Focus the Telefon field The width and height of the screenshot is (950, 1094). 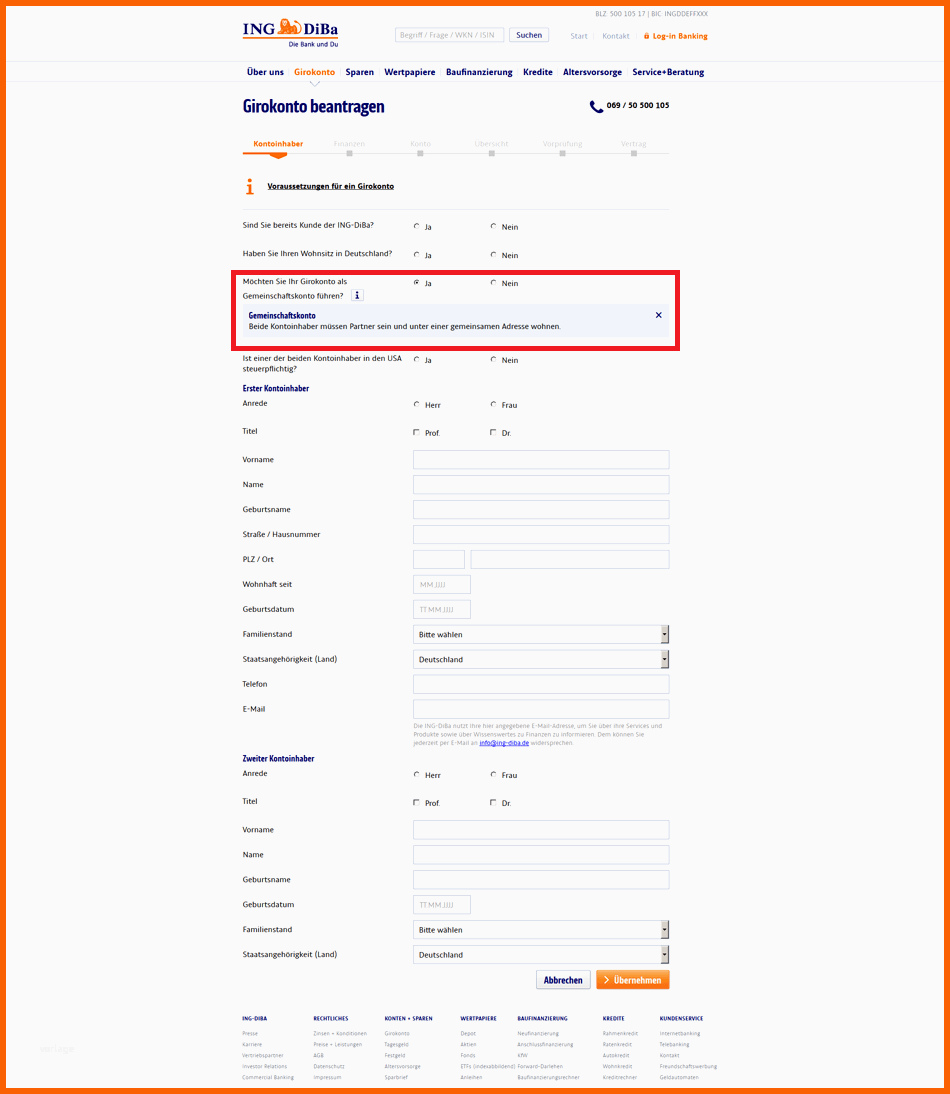point(541,684)
